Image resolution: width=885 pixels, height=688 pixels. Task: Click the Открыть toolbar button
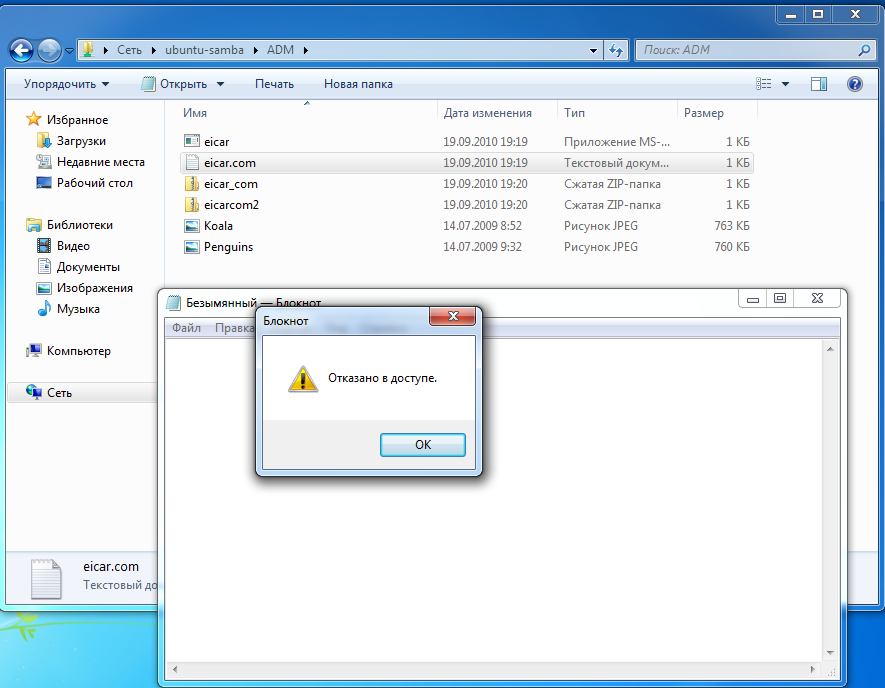tap(174, 84)
